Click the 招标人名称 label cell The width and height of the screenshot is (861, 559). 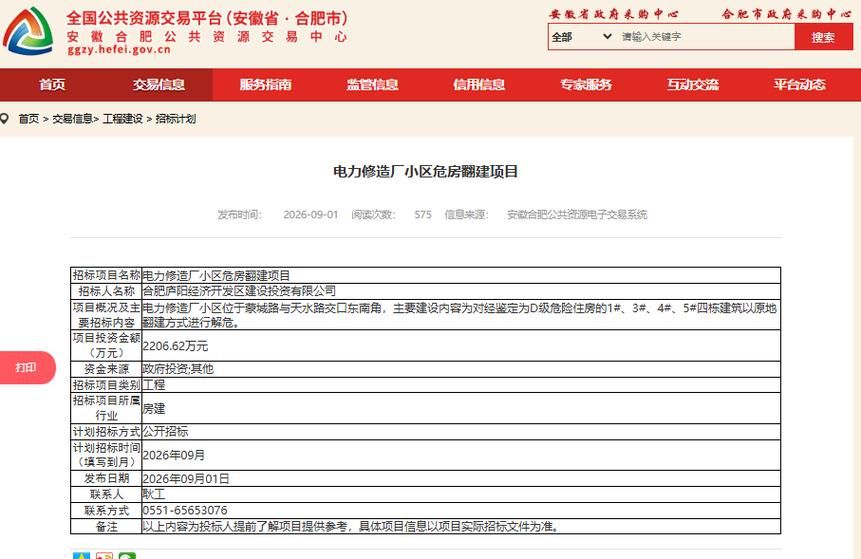pos(107,291)
